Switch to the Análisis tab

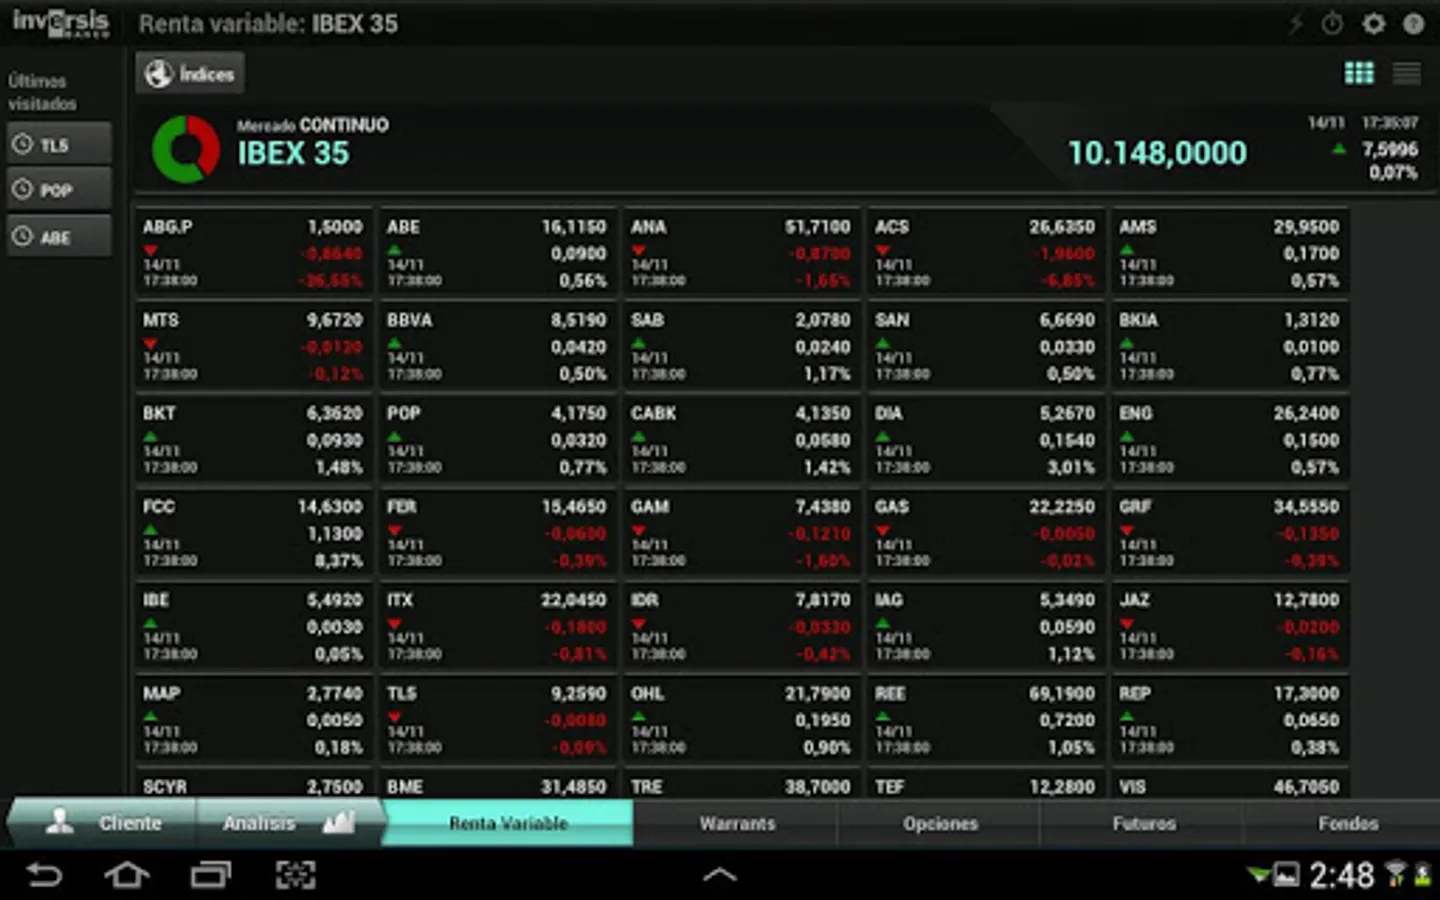pos(289,823)
